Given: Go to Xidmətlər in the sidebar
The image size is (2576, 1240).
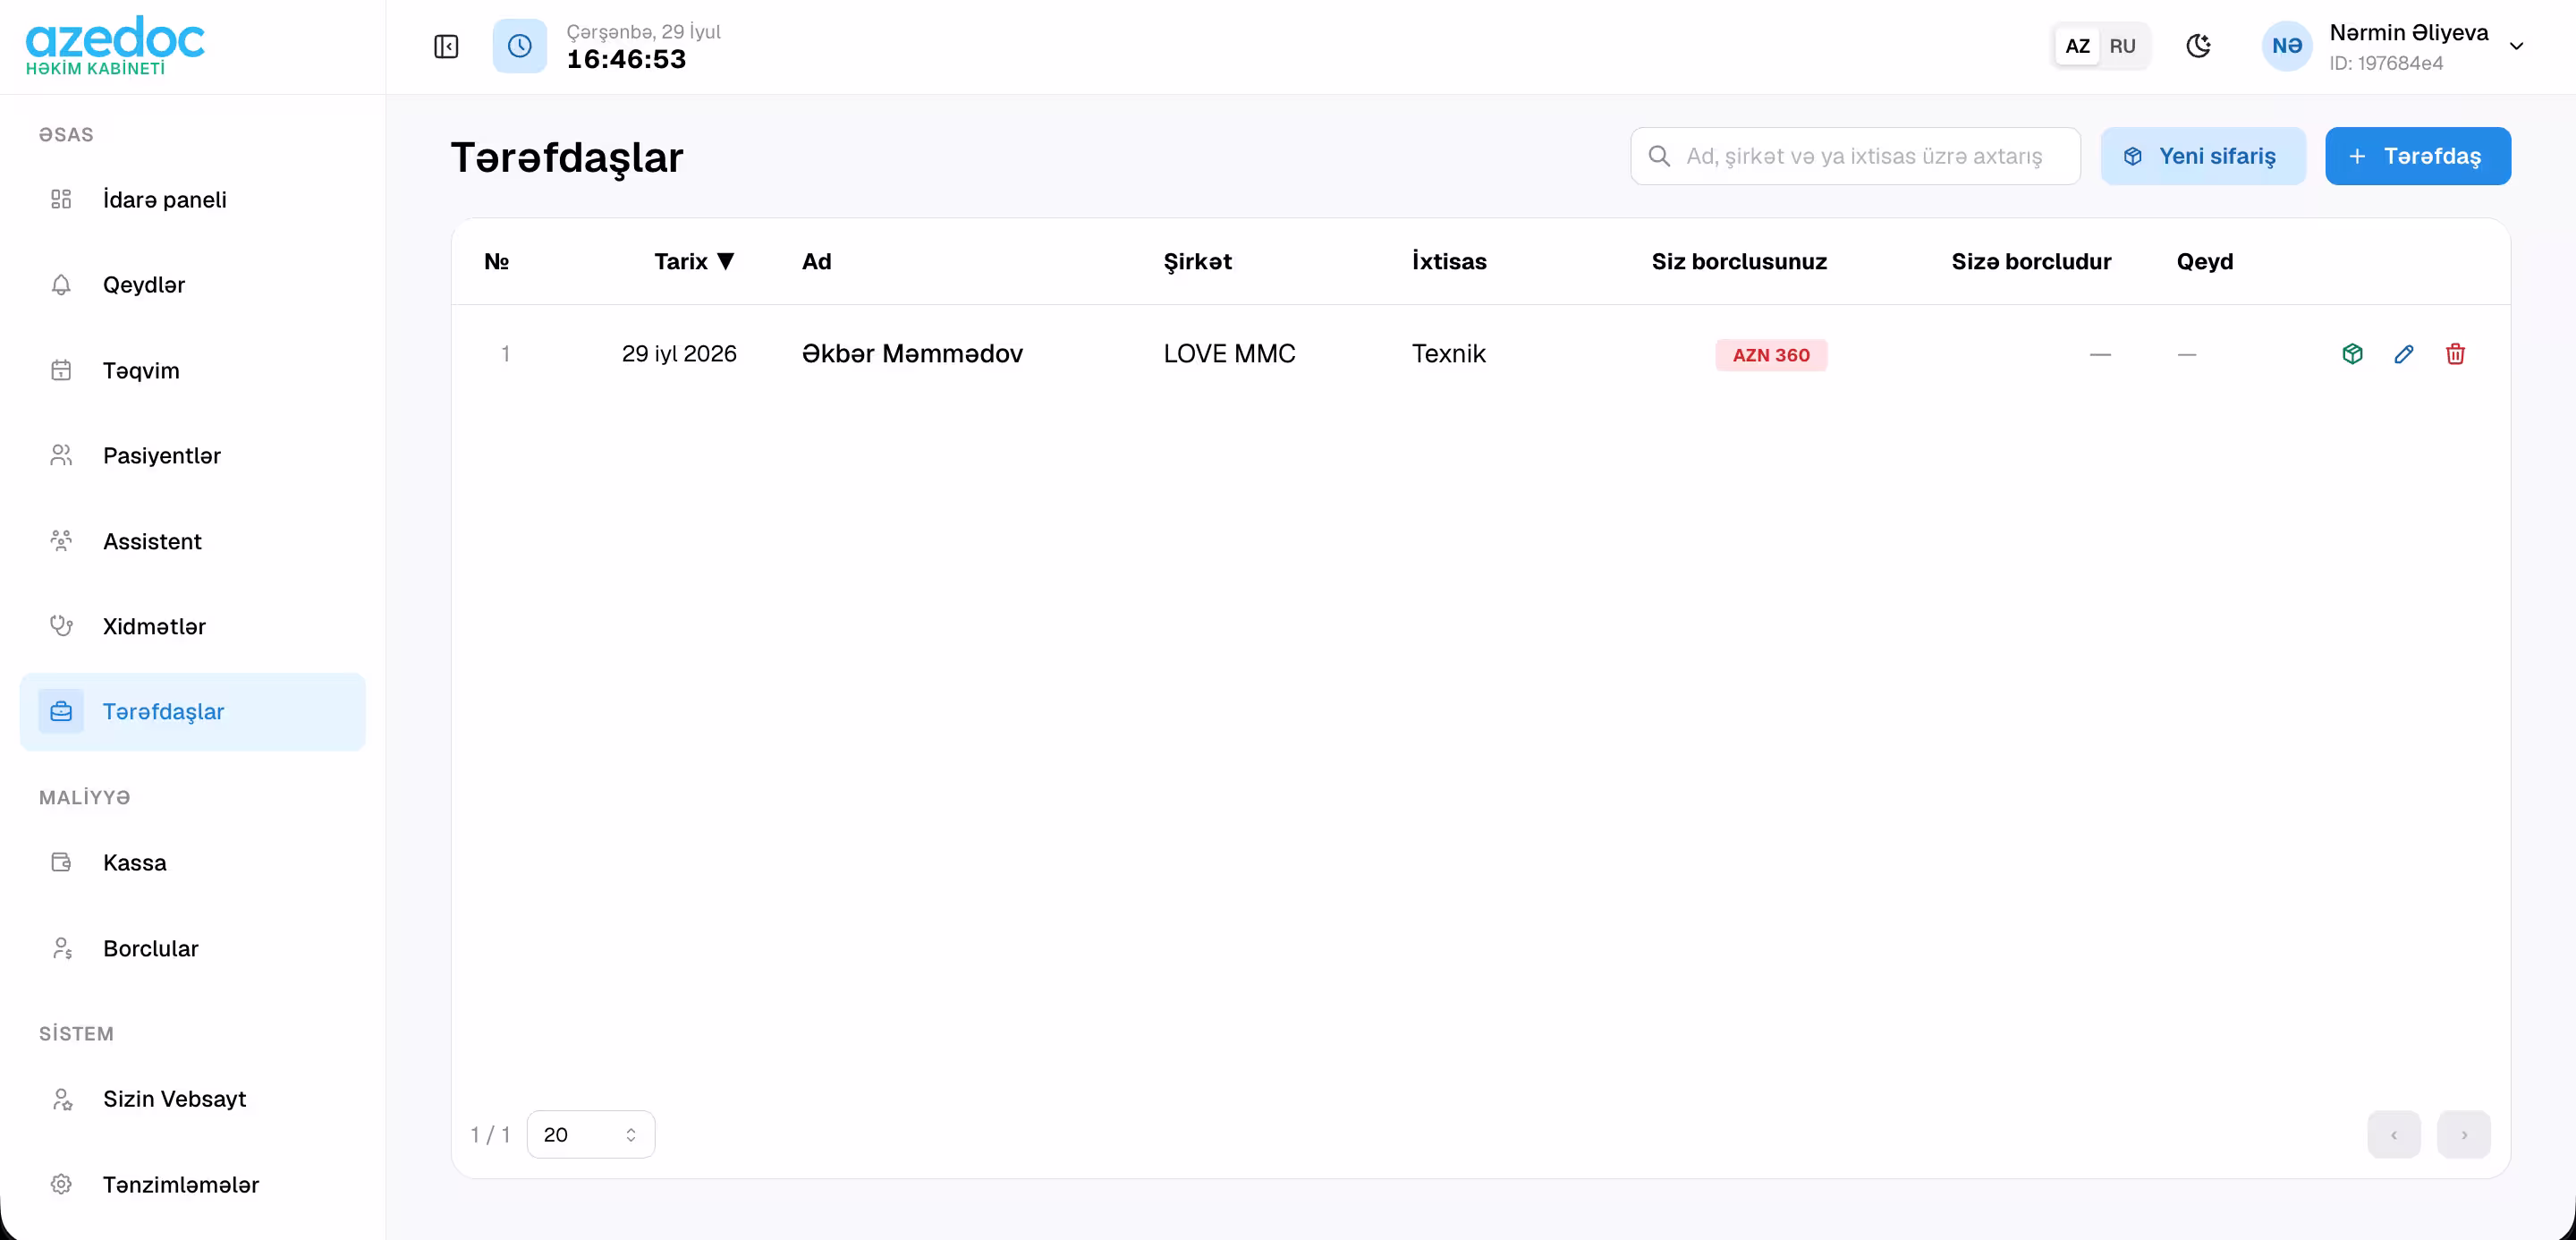Looking at the screenshot, I should 193,626.
